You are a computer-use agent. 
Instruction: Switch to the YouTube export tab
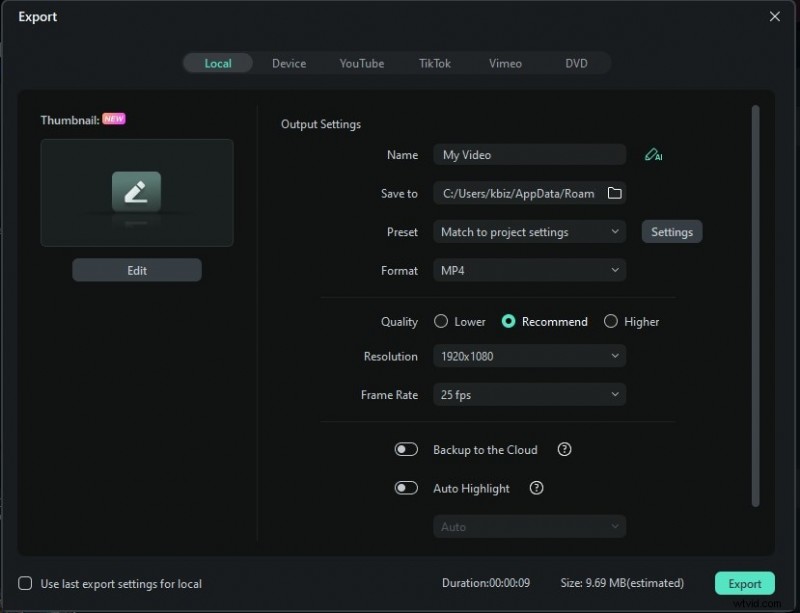pyautogui.click(x=361, y=62)
